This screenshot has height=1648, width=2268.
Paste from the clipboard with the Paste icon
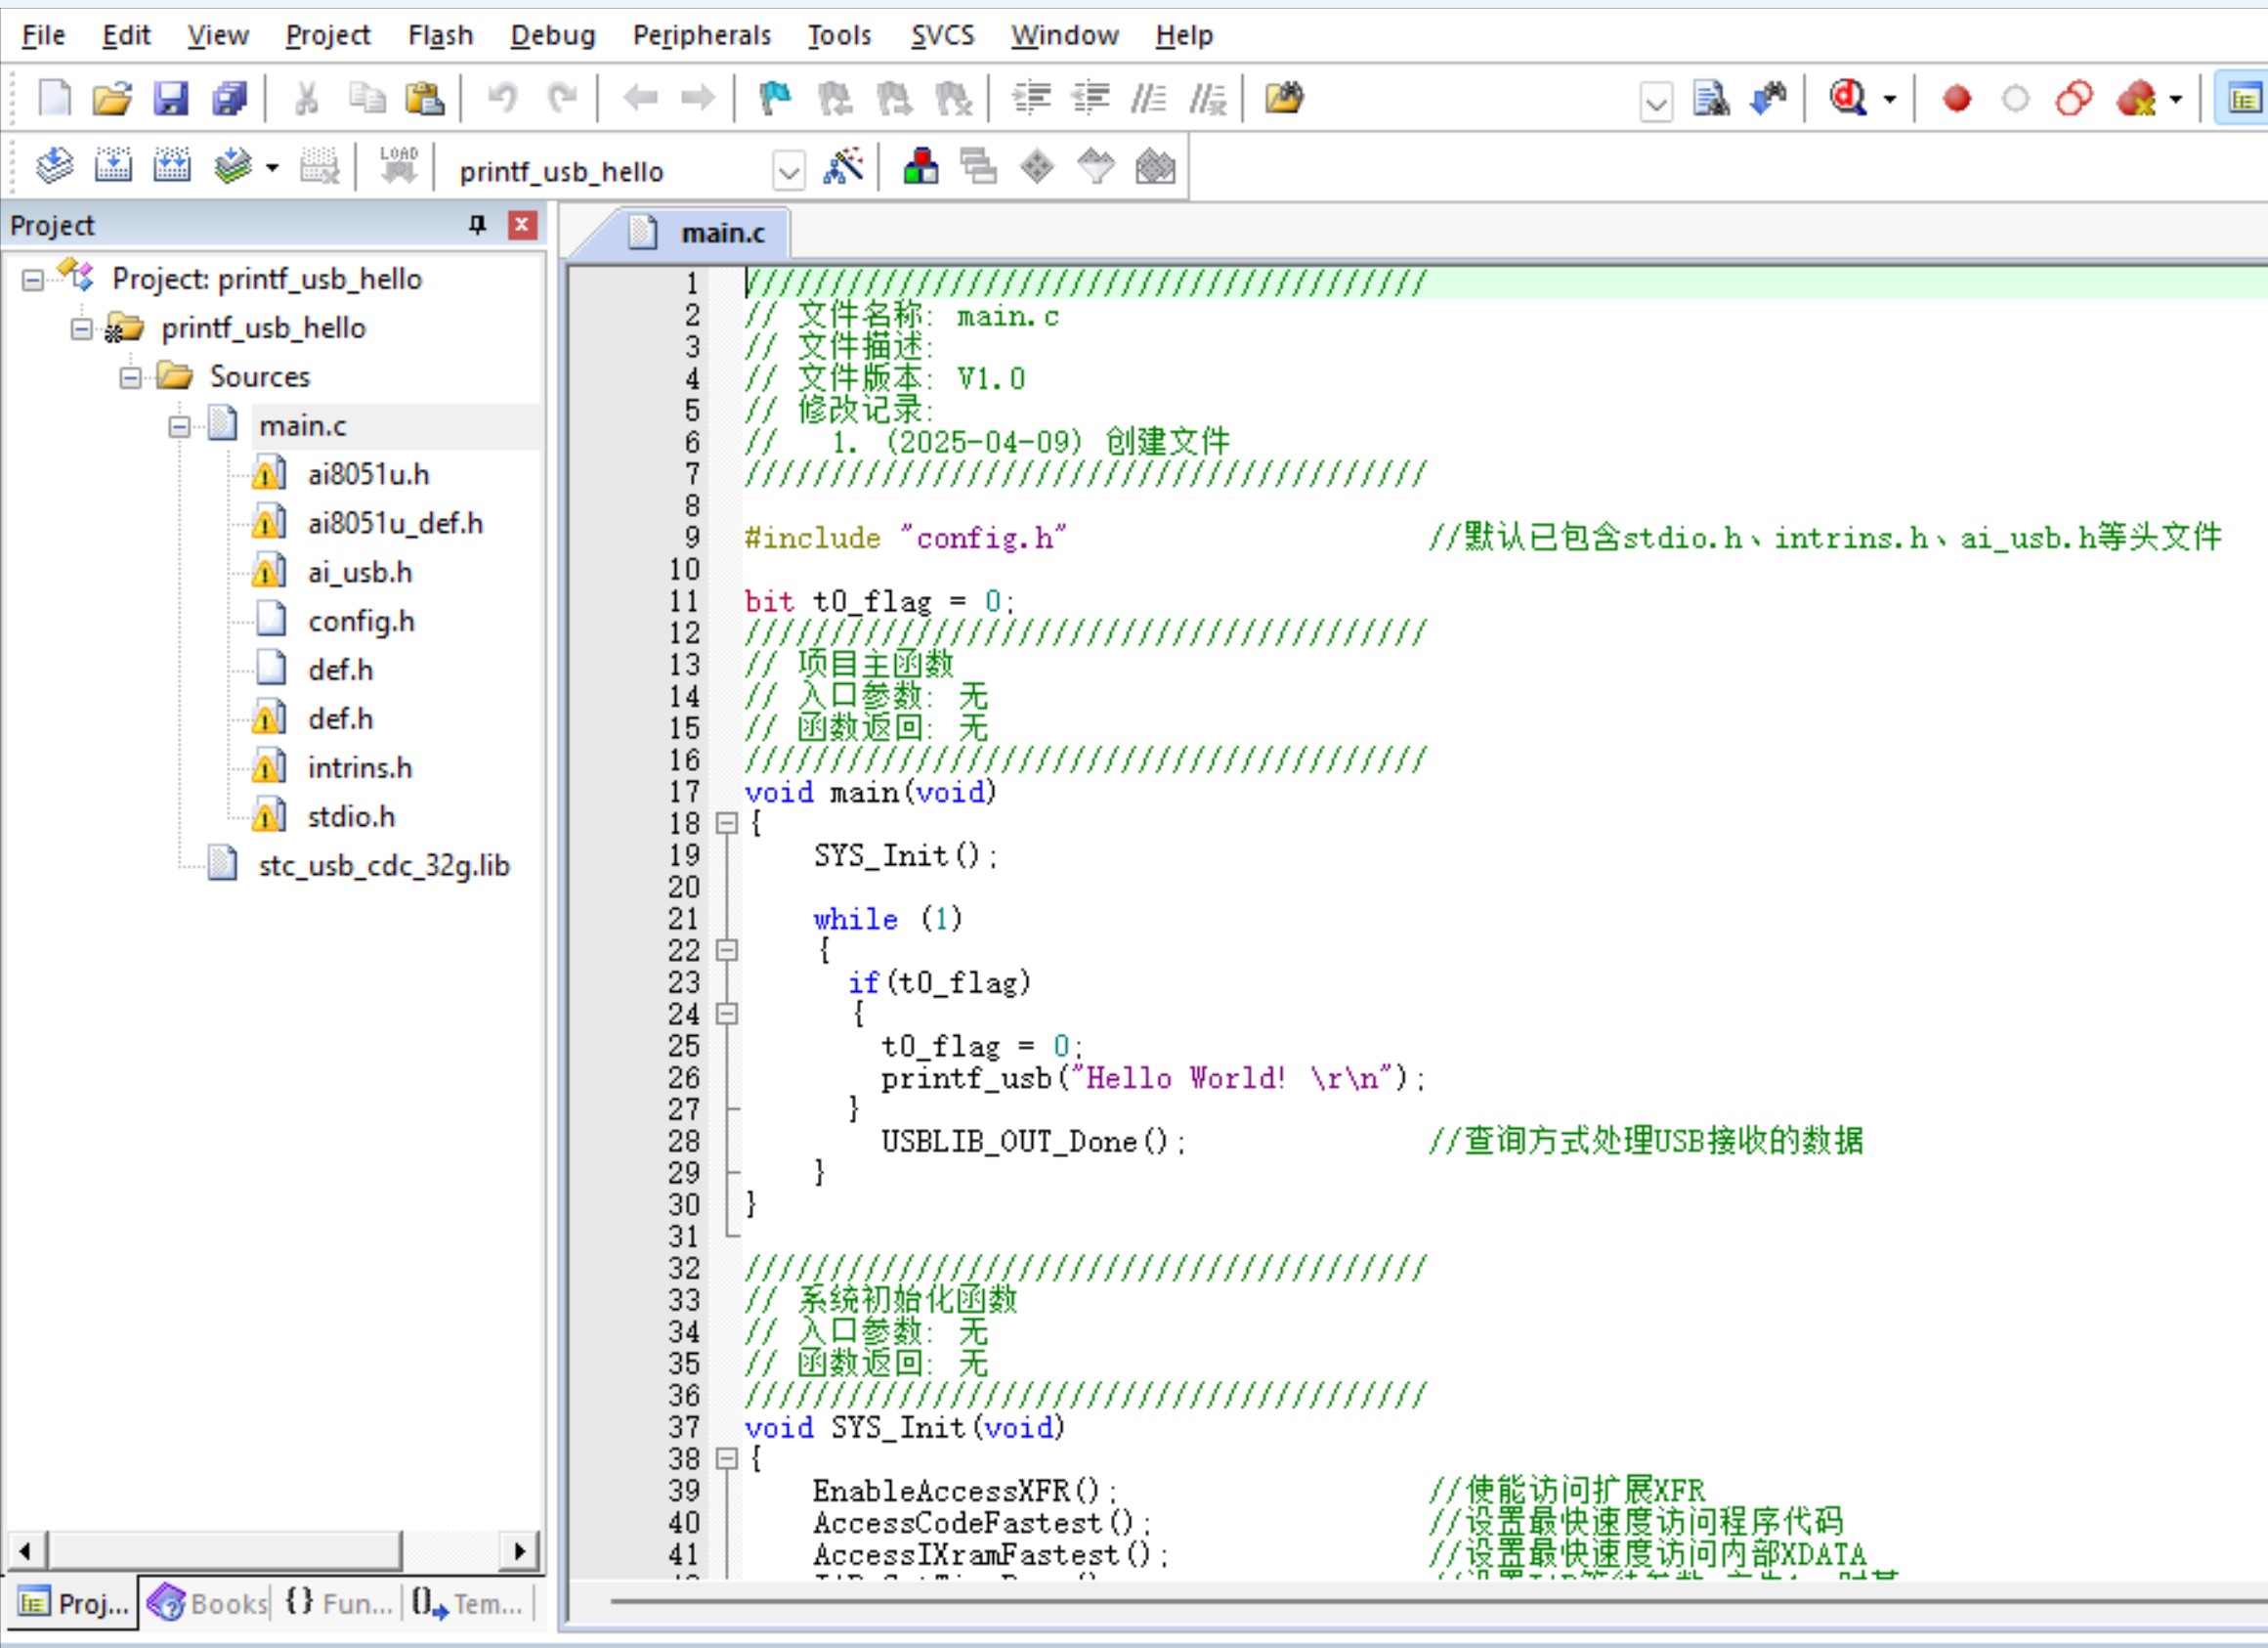coord(425,99)
